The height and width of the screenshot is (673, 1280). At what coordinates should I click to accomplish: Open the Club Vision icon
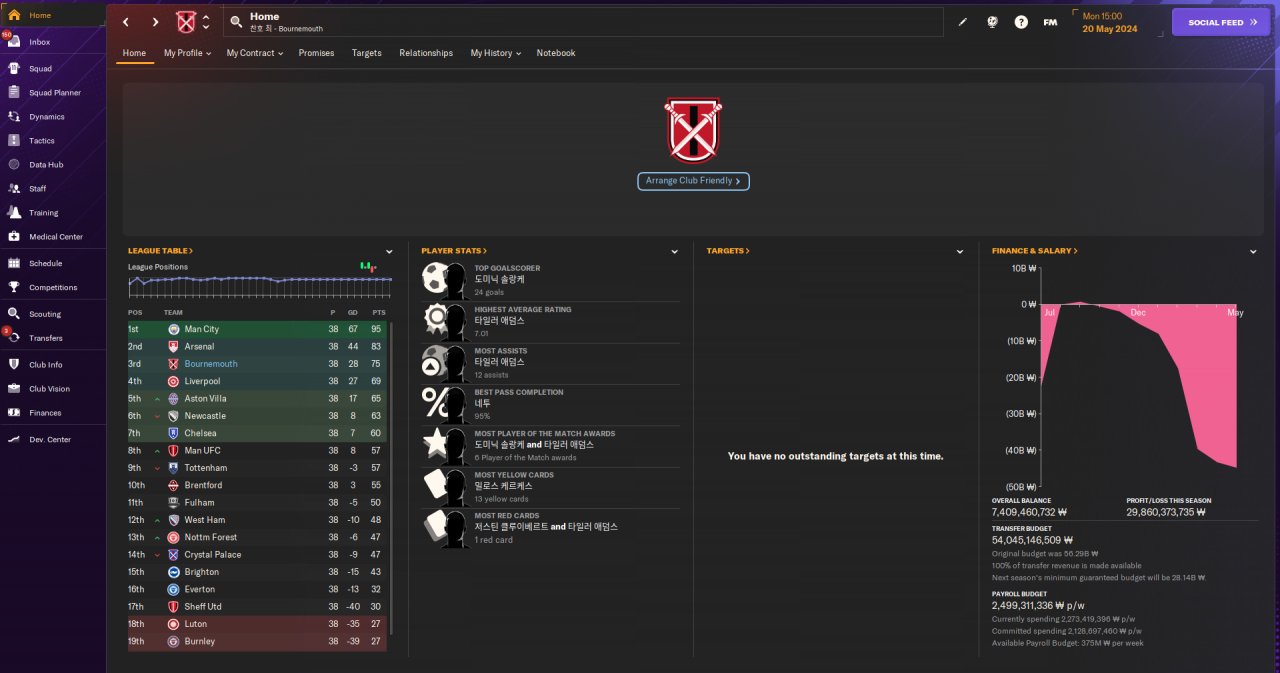14,388
